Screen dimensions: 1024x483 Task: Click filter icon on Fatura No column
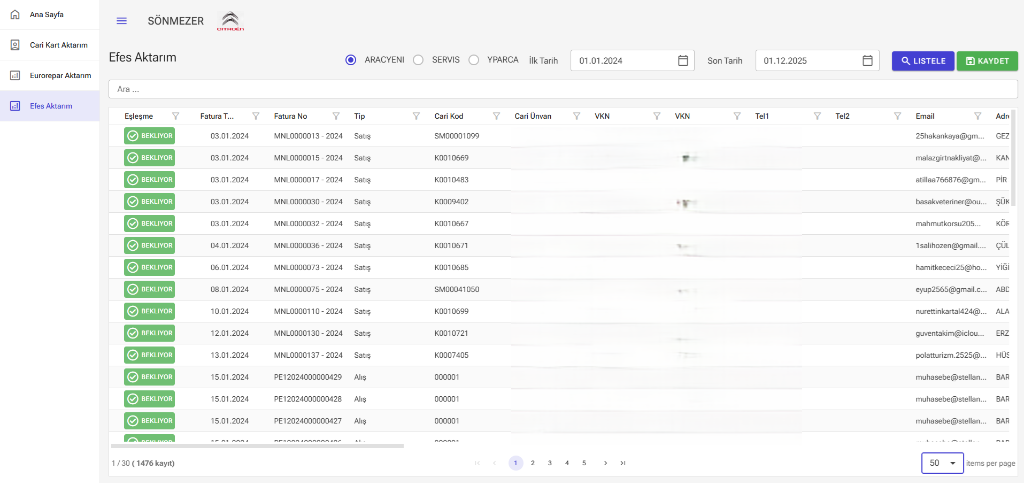336,116
